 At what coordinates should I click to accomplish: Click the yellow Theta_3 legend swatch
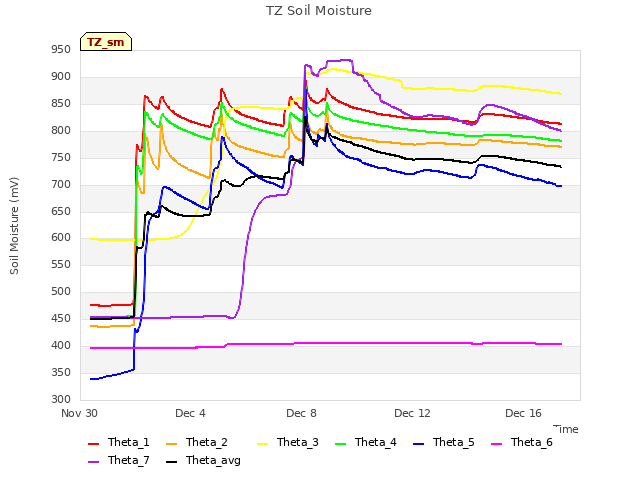262,444
